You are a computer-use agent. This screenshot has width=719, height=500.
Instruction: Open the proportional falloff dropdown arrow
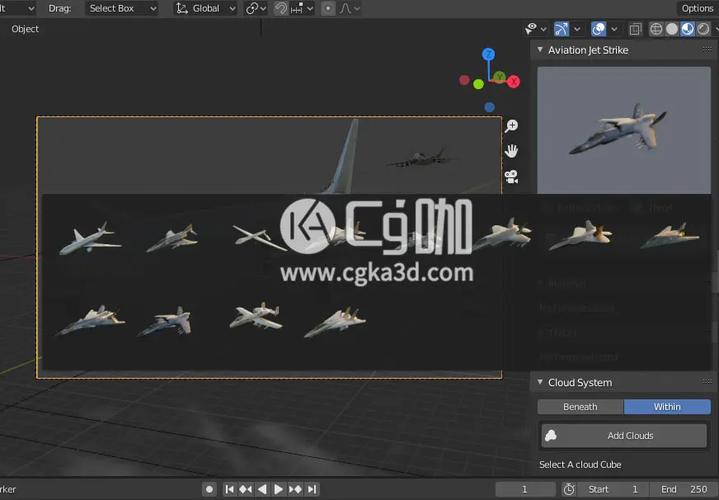(x=357, y=8)
